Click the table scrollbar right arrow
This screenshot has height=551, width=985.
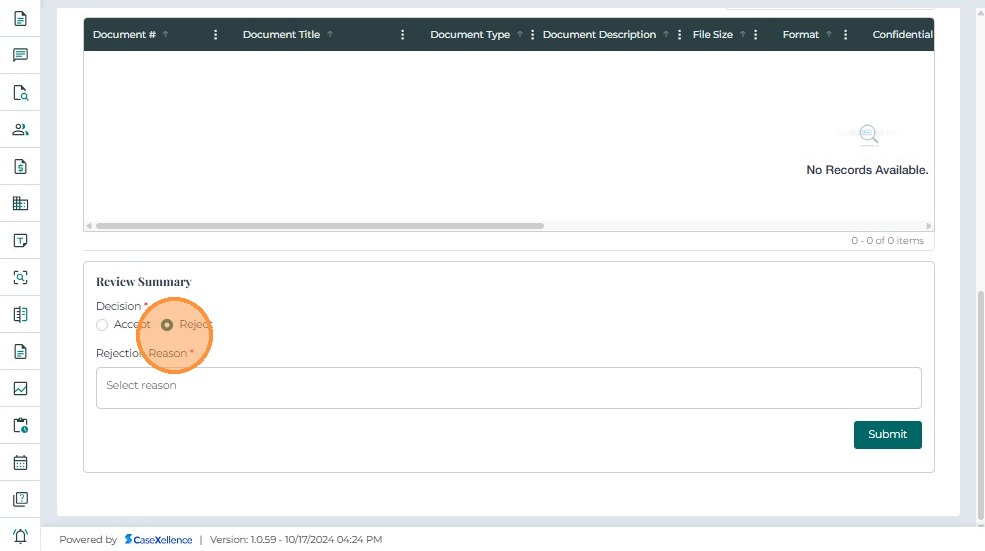928,226
